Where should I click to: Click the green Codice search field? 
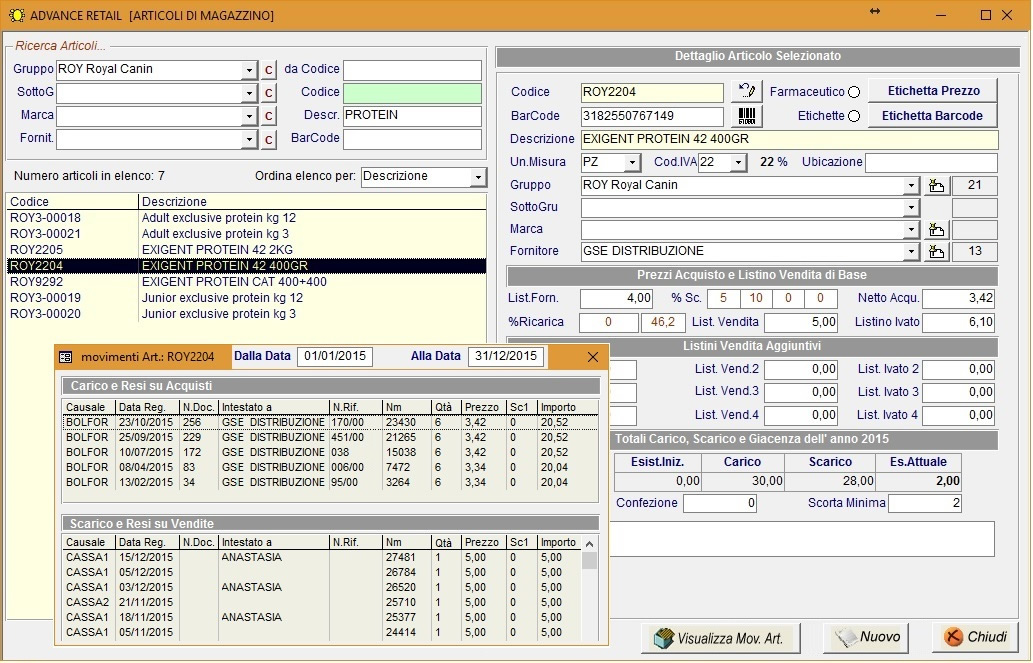tap(412, 93)
